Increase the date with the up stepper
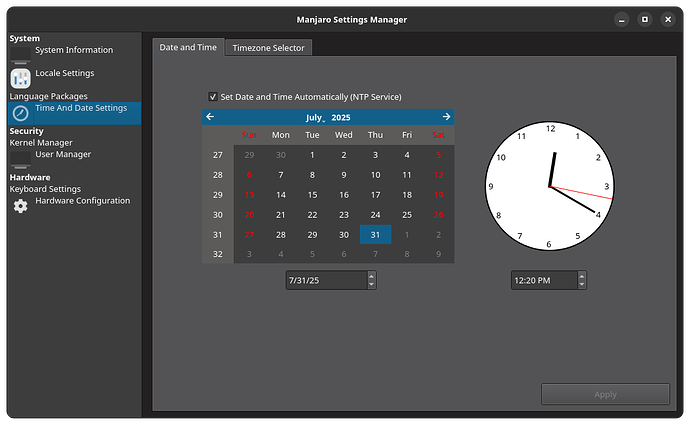Image resolution: width=690 pixels, height=424 pixels. point(371,276)
